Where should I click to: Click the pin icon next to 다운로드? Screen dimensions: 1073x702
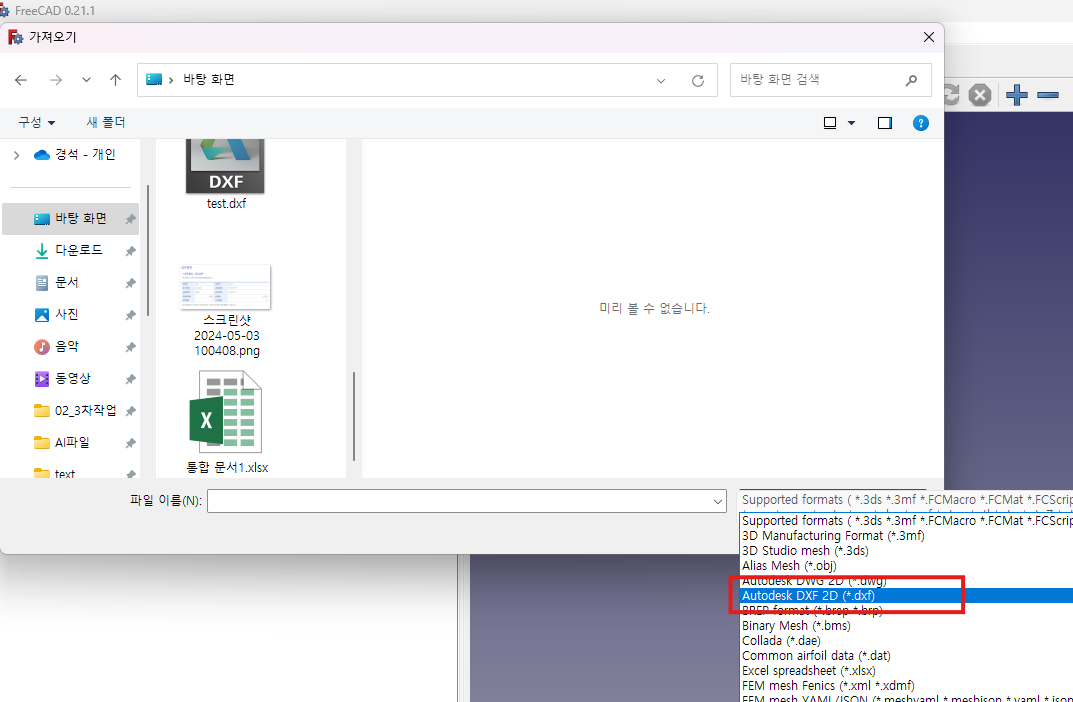tap(130, 251)
